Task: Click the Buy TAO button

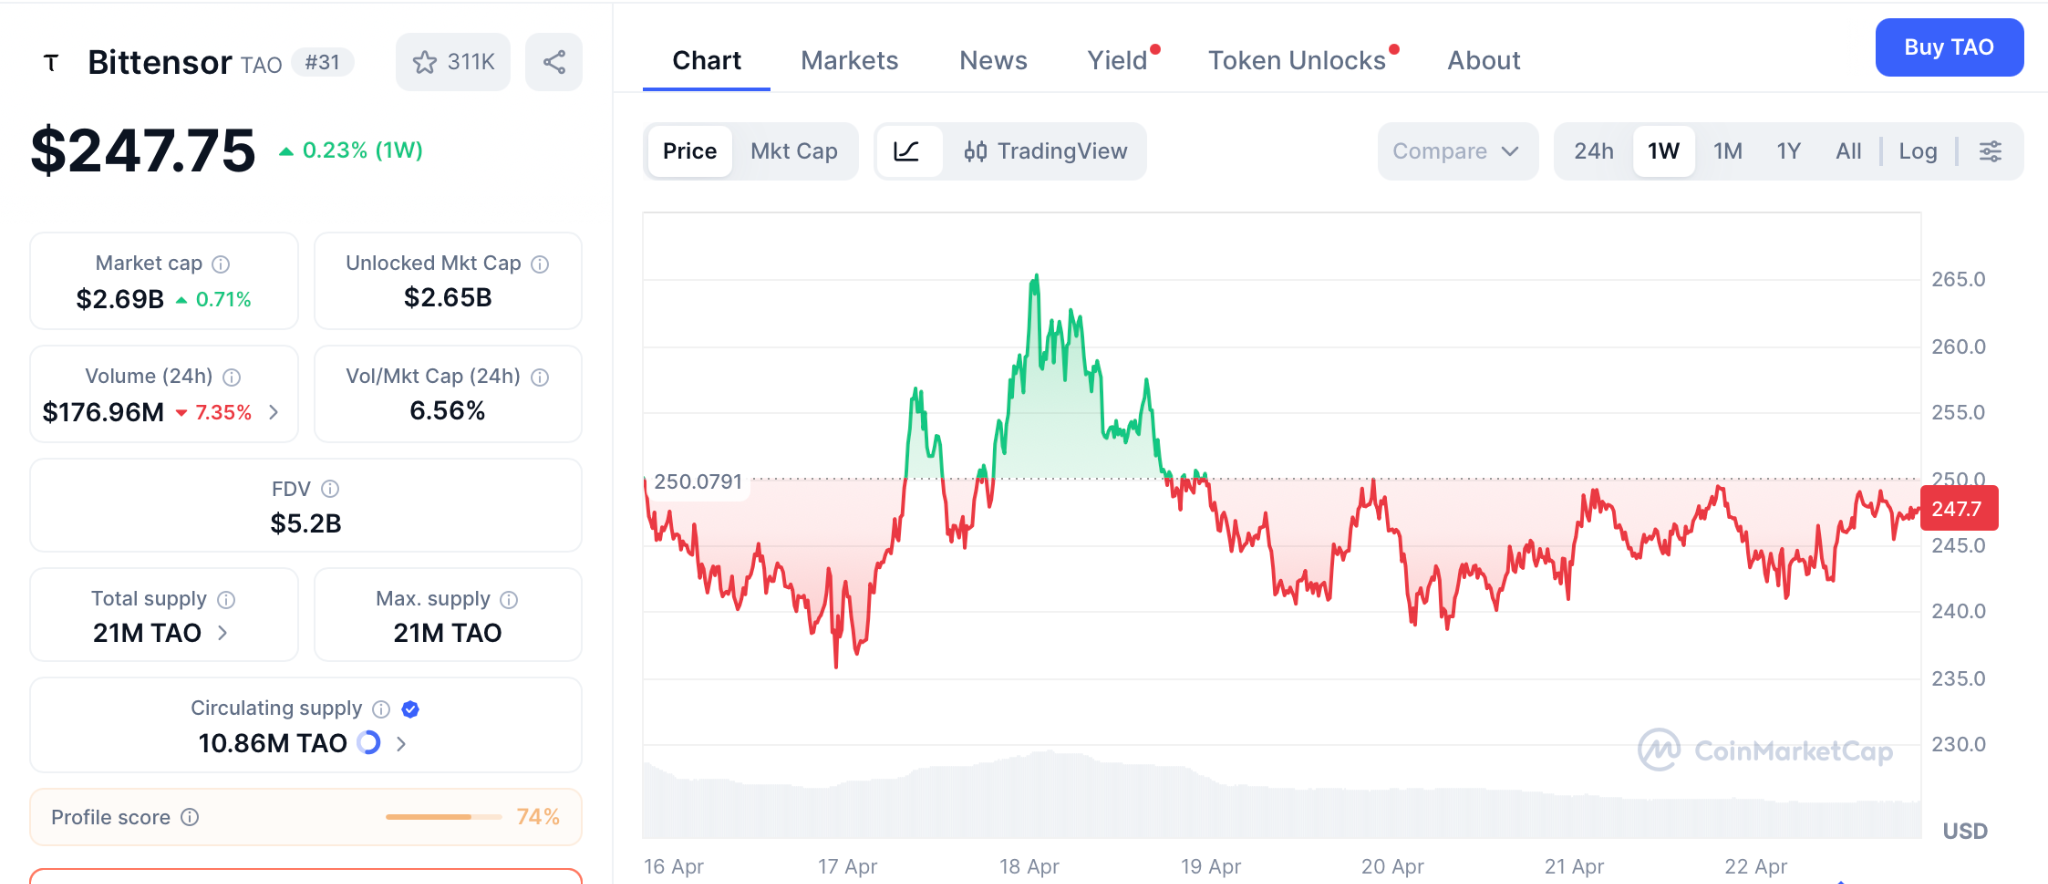Action: pos(1948,47)
